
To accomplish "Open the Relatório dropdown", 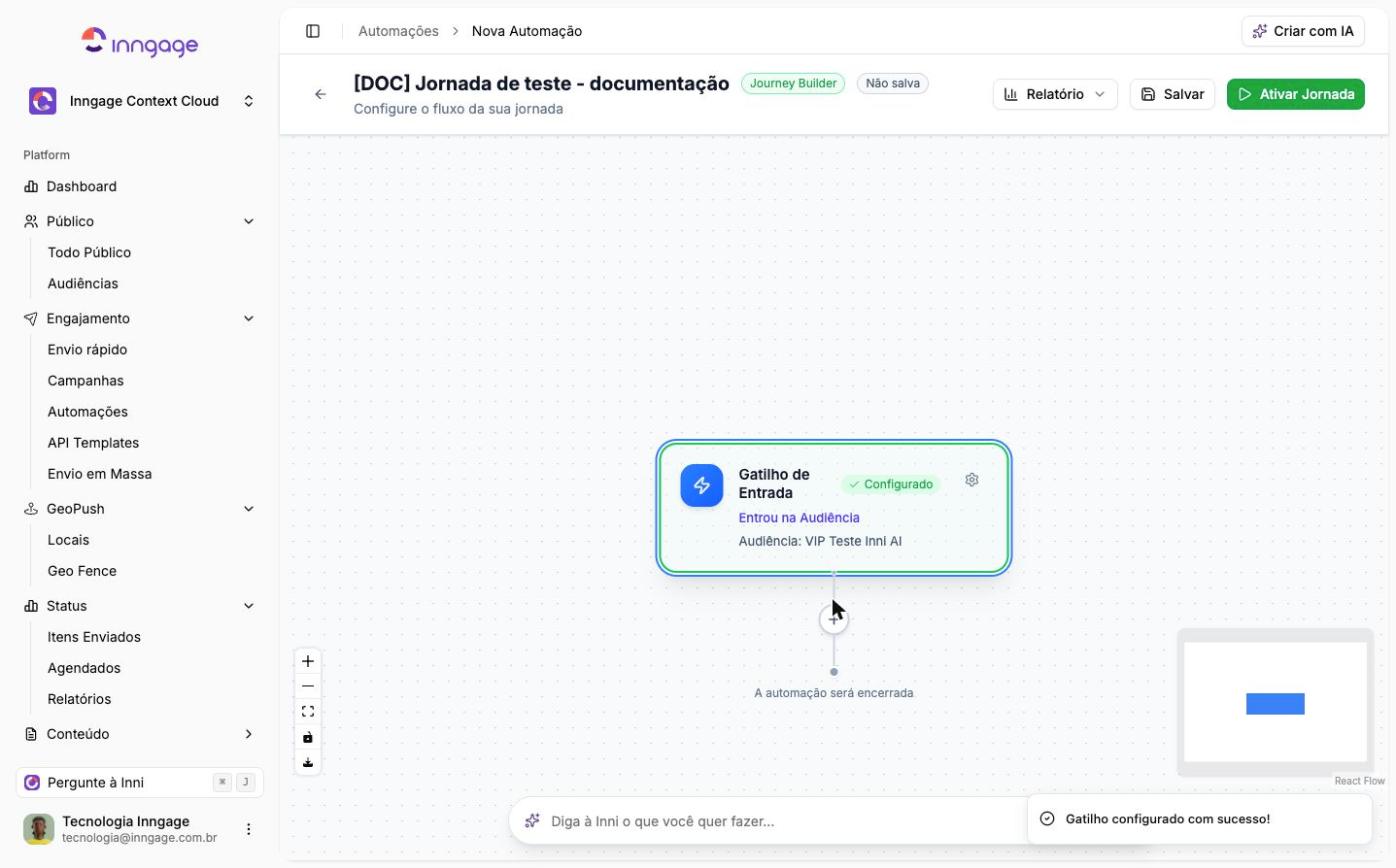I will [1055, 94].
